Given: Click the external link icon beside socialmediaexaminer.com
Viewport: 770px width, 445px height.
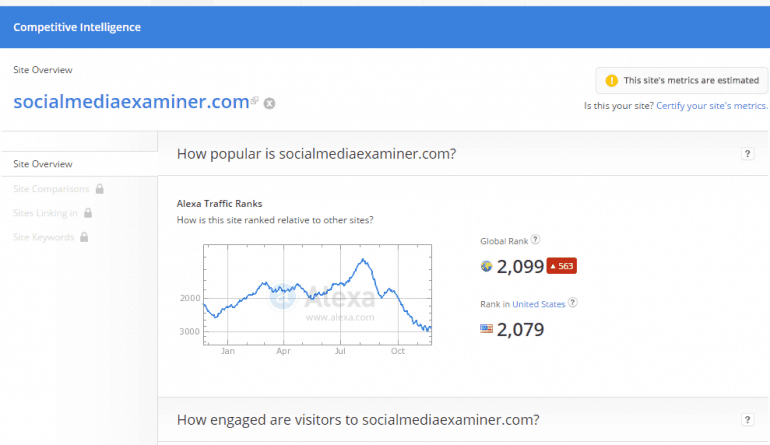Looking at the screenshot, I should 255,101.
